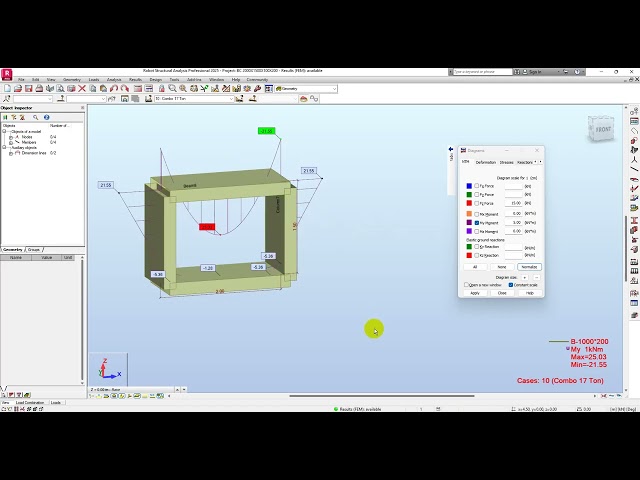Expand the Members tree item
The height and width of the screenshot is (480, 640).
(11, 142)
